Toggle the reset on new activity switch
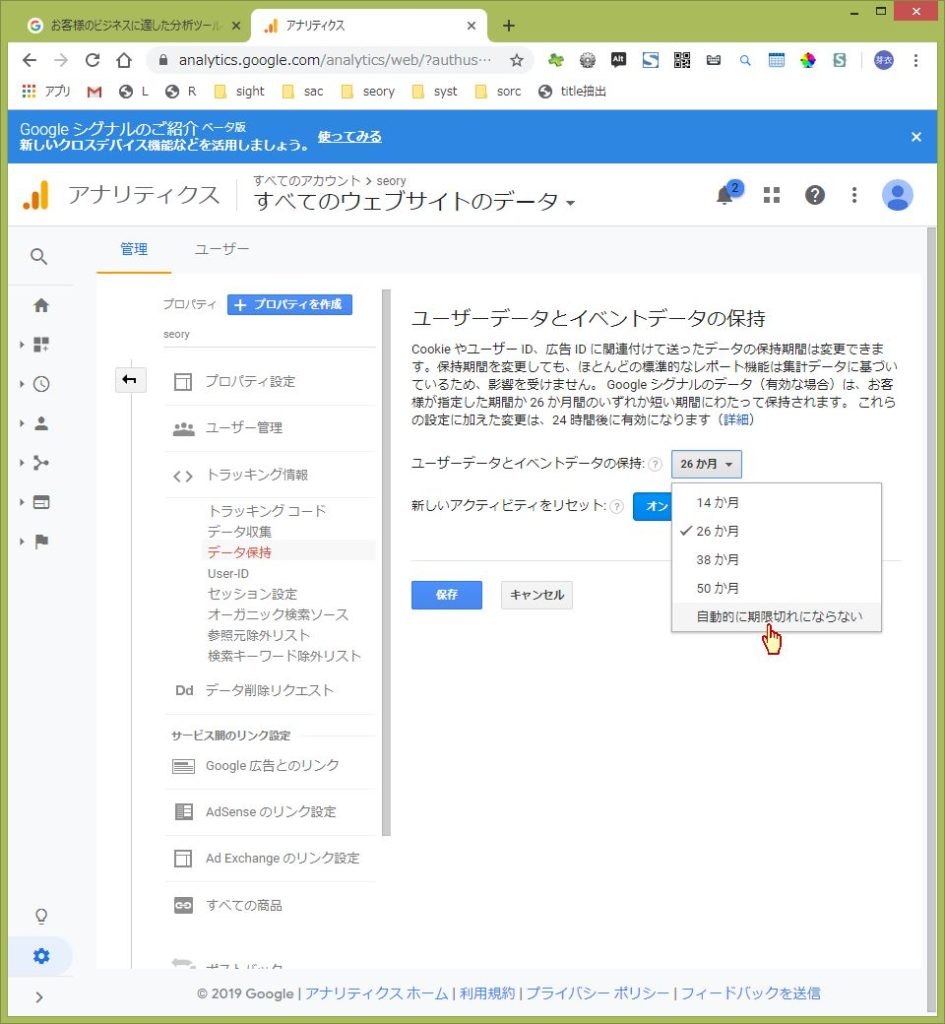Viewport: 945px width, 1024px height. pos(652,506)
